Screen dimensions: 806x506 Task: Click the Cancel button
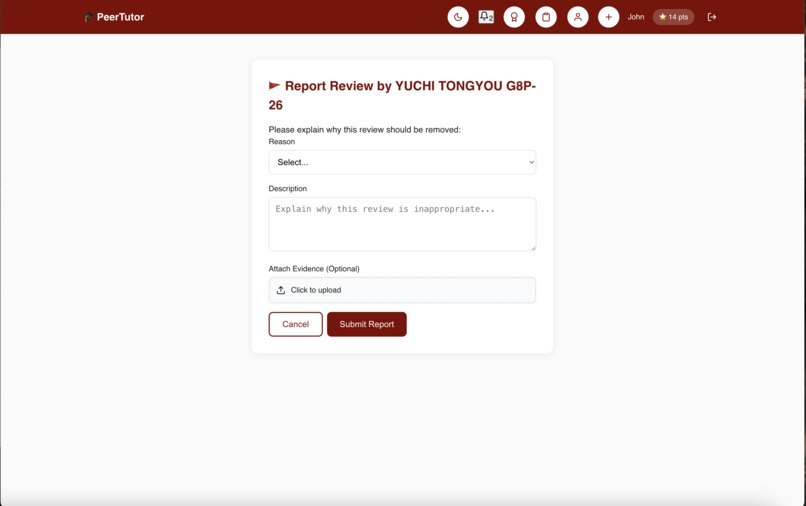click(x=296, y=324)
